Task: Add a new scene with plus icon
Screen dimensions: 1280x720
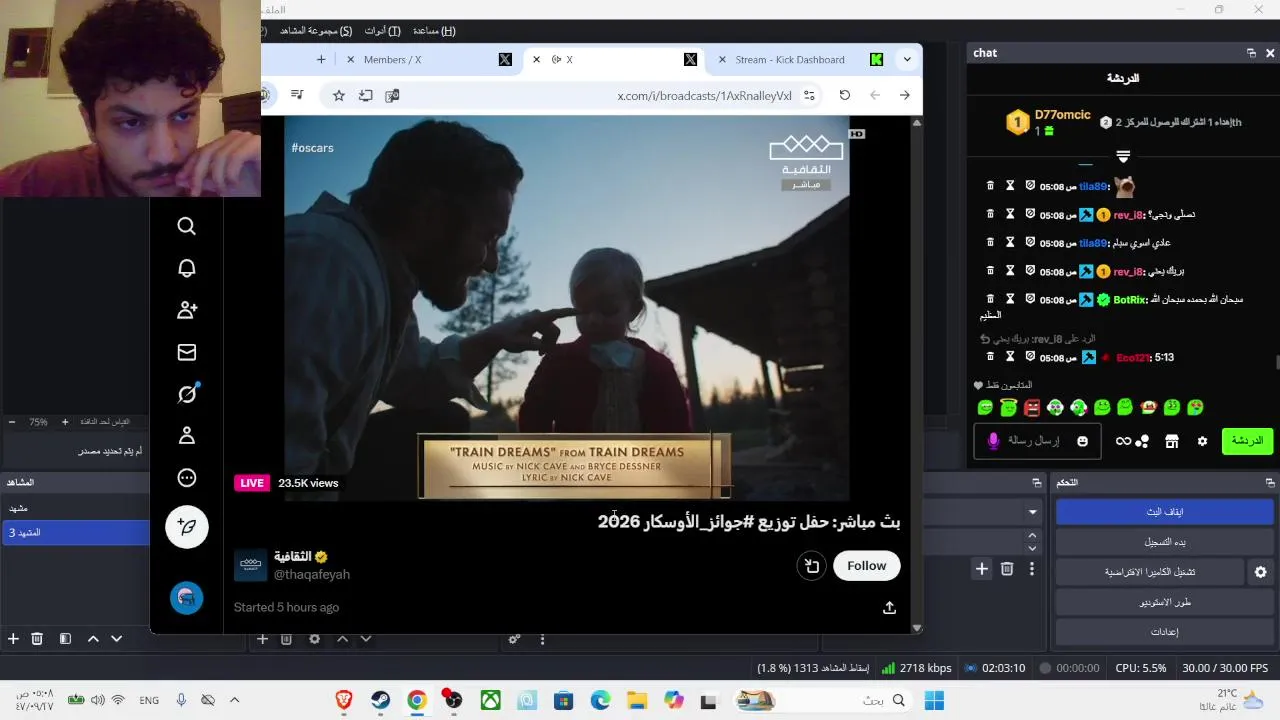Action: pos(13,638)
